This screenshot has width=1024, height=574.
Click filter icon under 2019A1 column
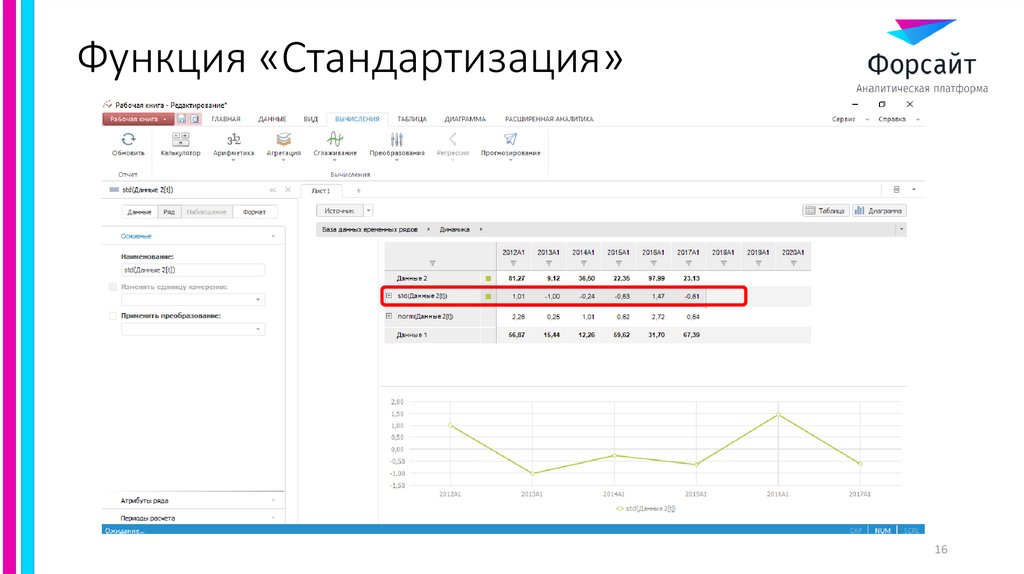click(758, 263)
